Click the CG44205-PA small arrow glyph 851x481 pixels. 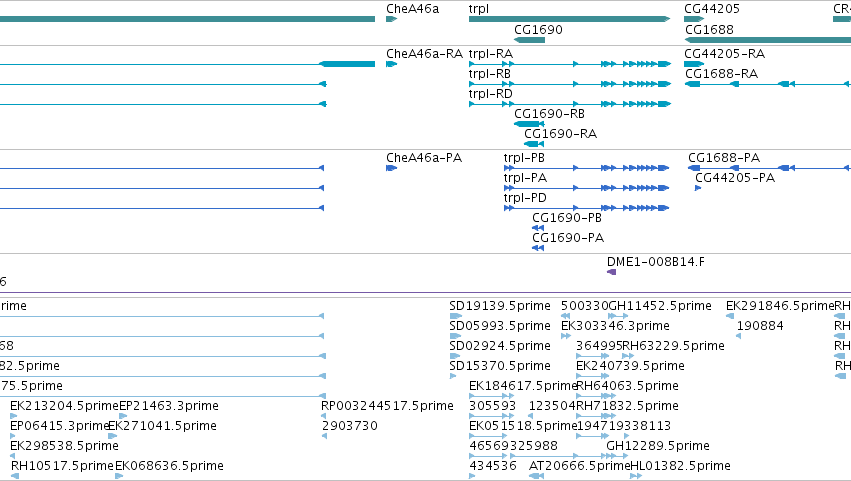(x=698, y=188)
